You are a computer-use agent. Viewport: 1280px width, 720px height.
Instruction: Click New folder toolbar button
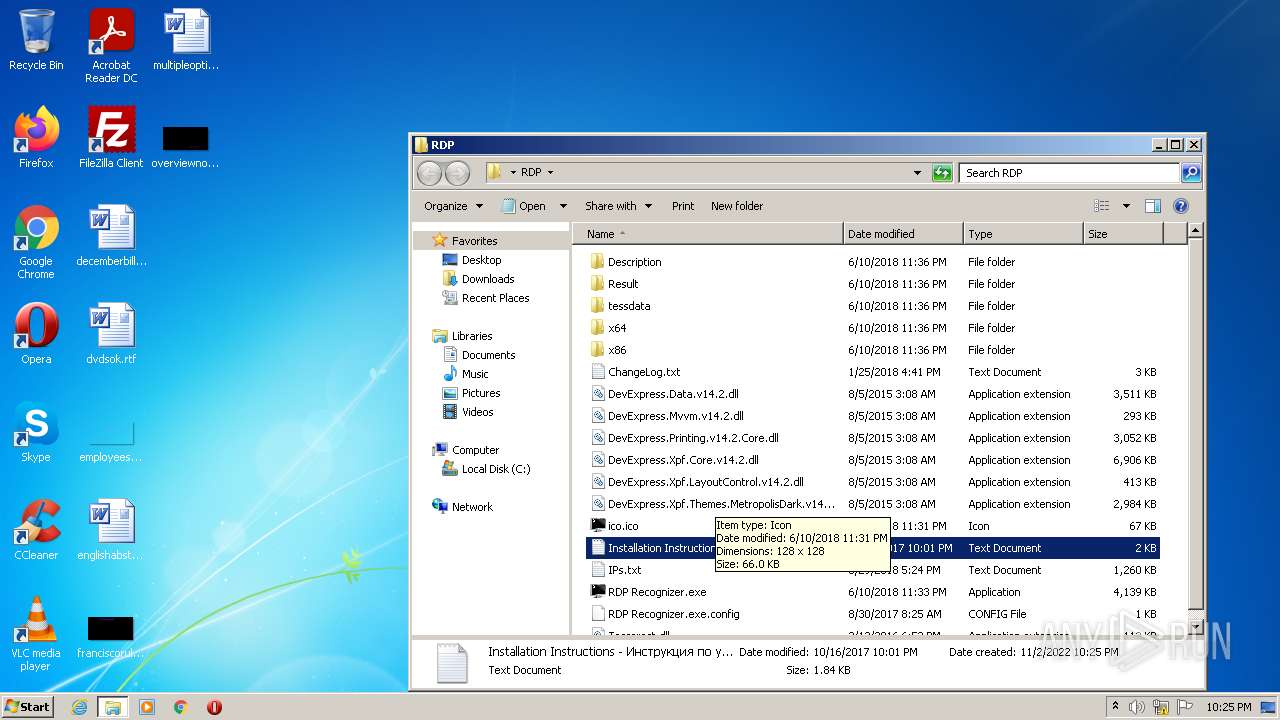coord(737,206)
